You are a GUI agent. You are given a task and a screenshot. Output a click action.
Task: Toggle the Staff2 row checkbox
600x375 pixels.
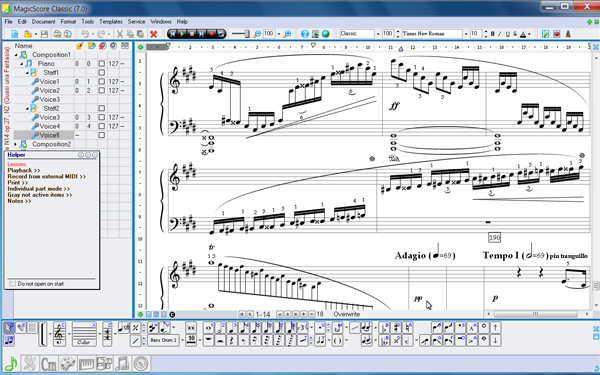coord(101,108)
